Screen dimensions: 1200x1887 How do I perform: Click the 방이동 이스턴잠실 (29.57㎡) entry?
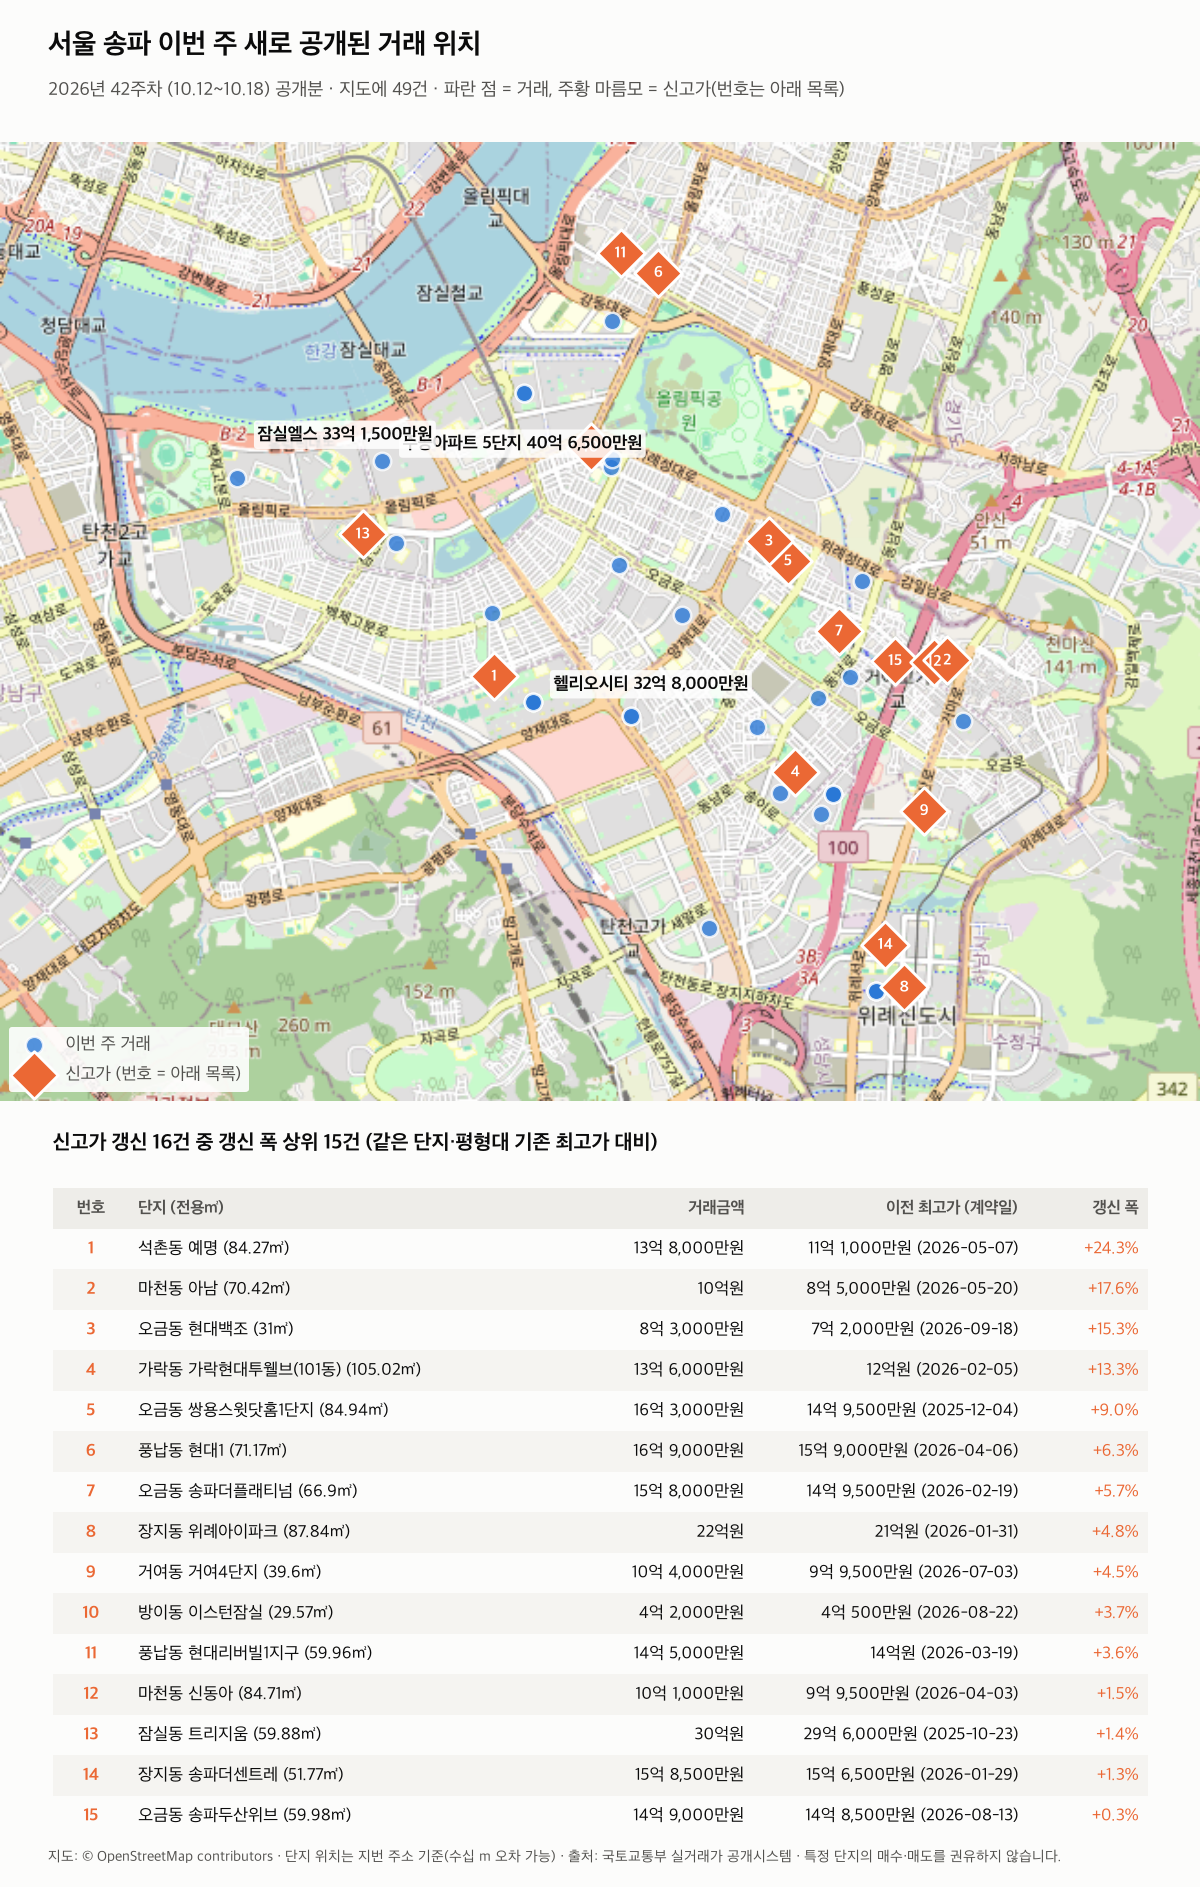click(x=236, y=1612)
